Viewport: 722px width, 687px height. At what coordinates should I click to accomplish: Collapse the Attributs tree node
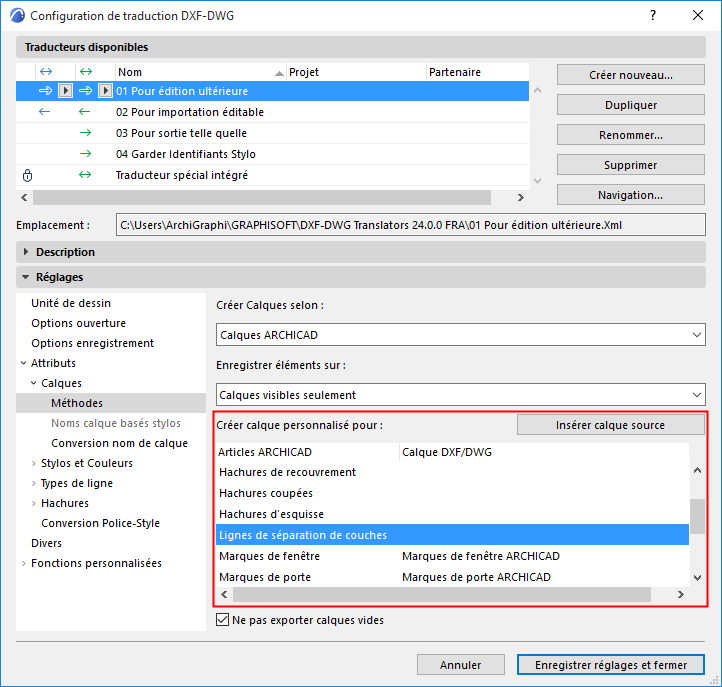click(x=23, y=363)
